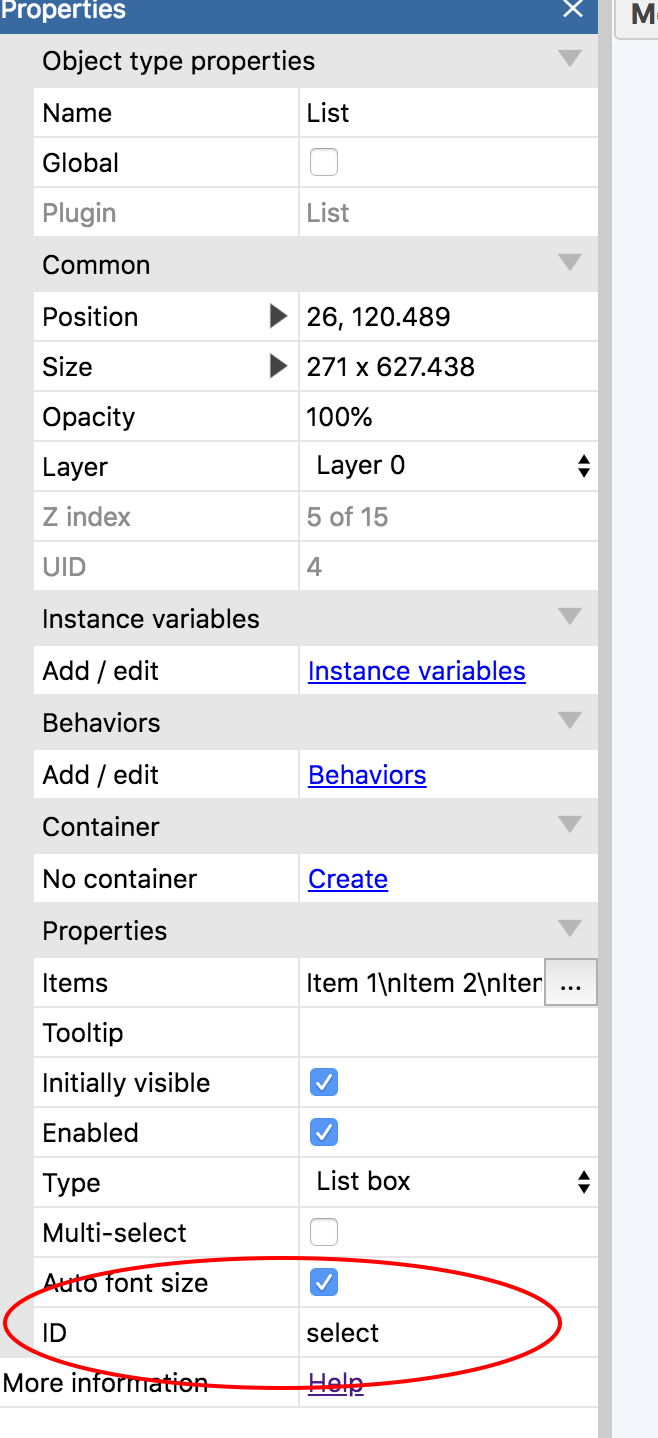The height and width of the screenshot is (1438, 658).
Task: Disable the Enabled checkbox
Action: 324,1132
